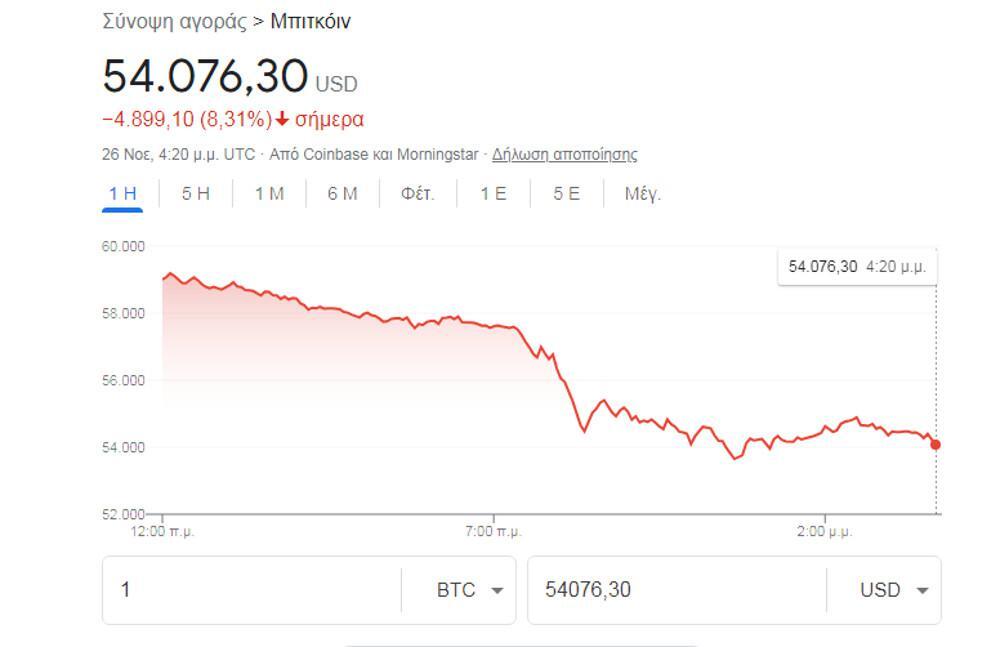The height and width of the screenshot is (647, 1000).
Task: Show the 6 M chart range
Action: coord(342,194)
